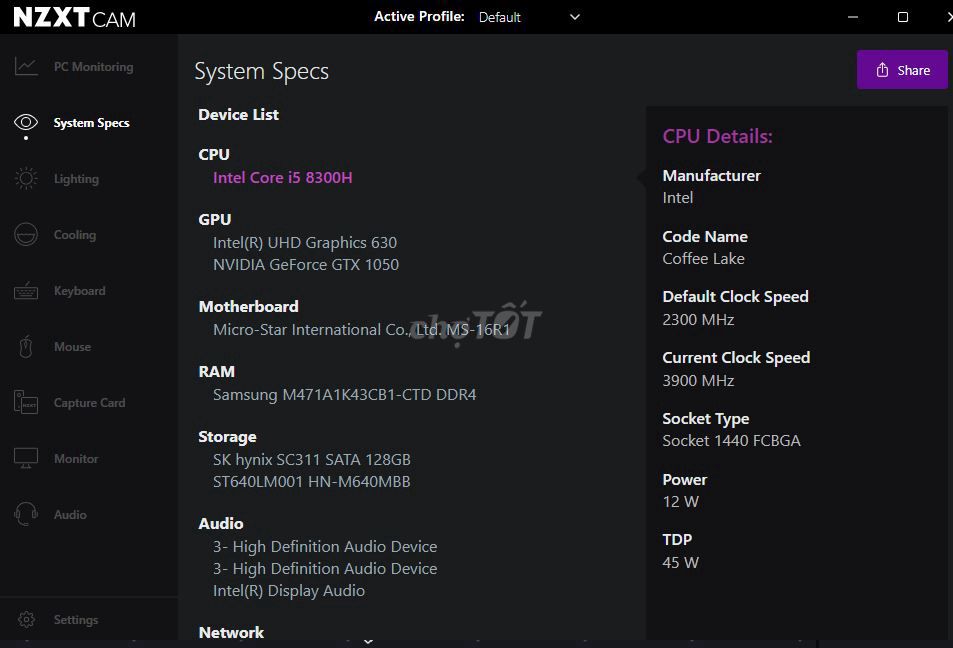Open the Keyboard section
This screenshot has height=648, width=953.
click(80, 291)
